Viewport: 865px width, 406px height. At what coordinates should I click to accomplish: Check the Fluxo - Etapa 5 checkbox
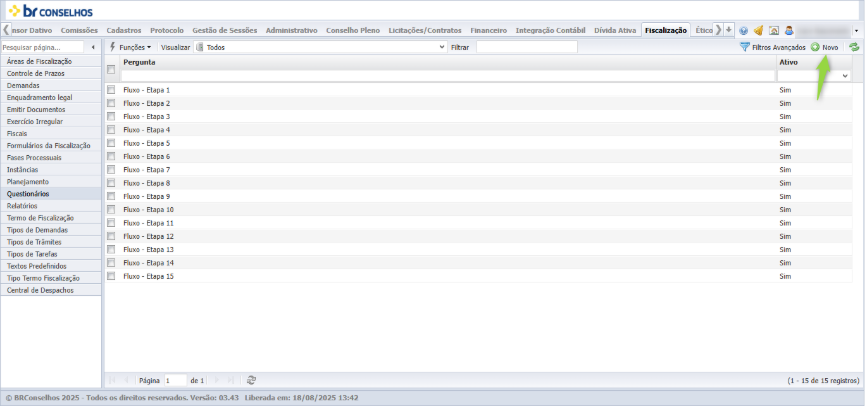111,142
